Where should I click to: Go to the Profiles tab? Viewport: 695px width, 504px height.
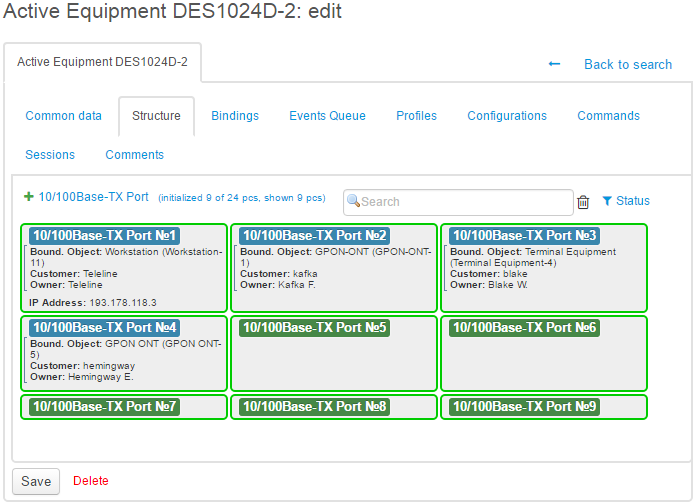(416, 116)
